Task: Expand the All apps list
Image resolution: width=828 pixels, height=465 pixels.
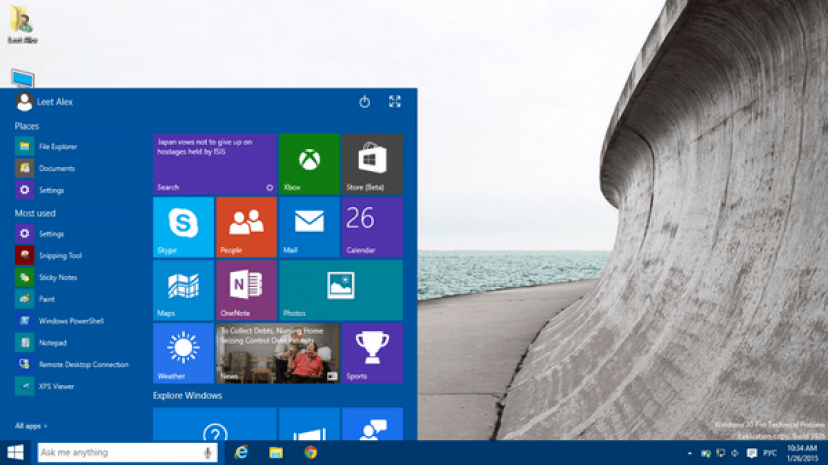Action: pos(30,426)
